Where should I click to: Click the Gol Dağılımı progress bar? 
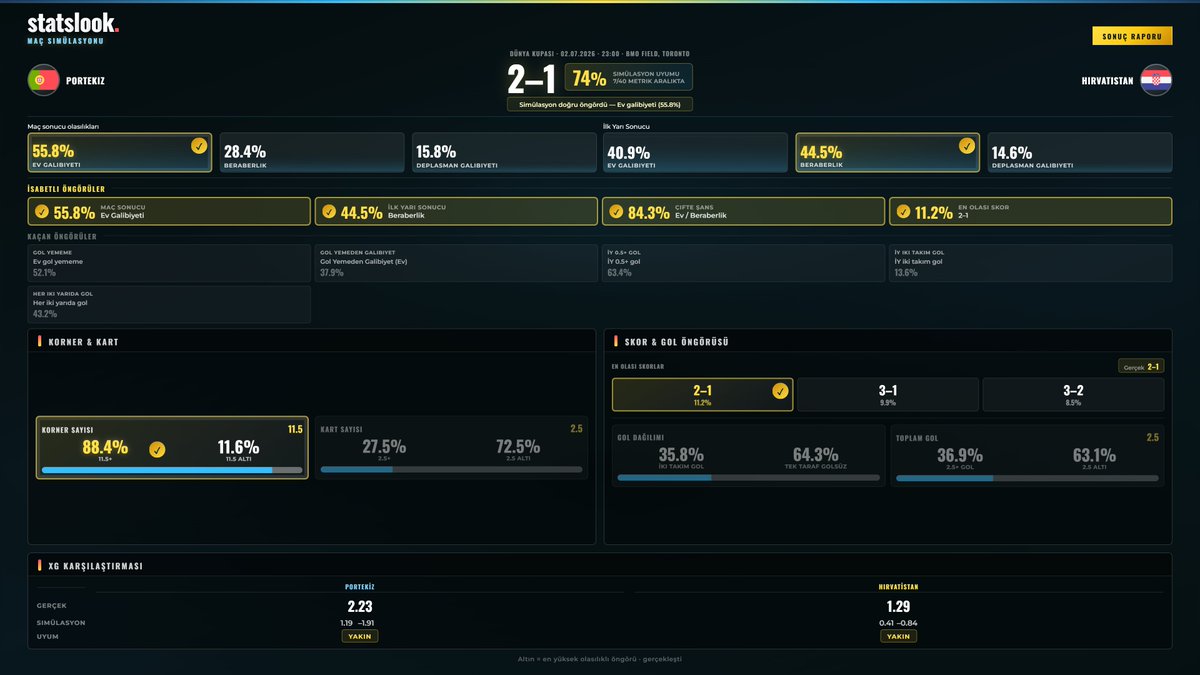(749, 478)
